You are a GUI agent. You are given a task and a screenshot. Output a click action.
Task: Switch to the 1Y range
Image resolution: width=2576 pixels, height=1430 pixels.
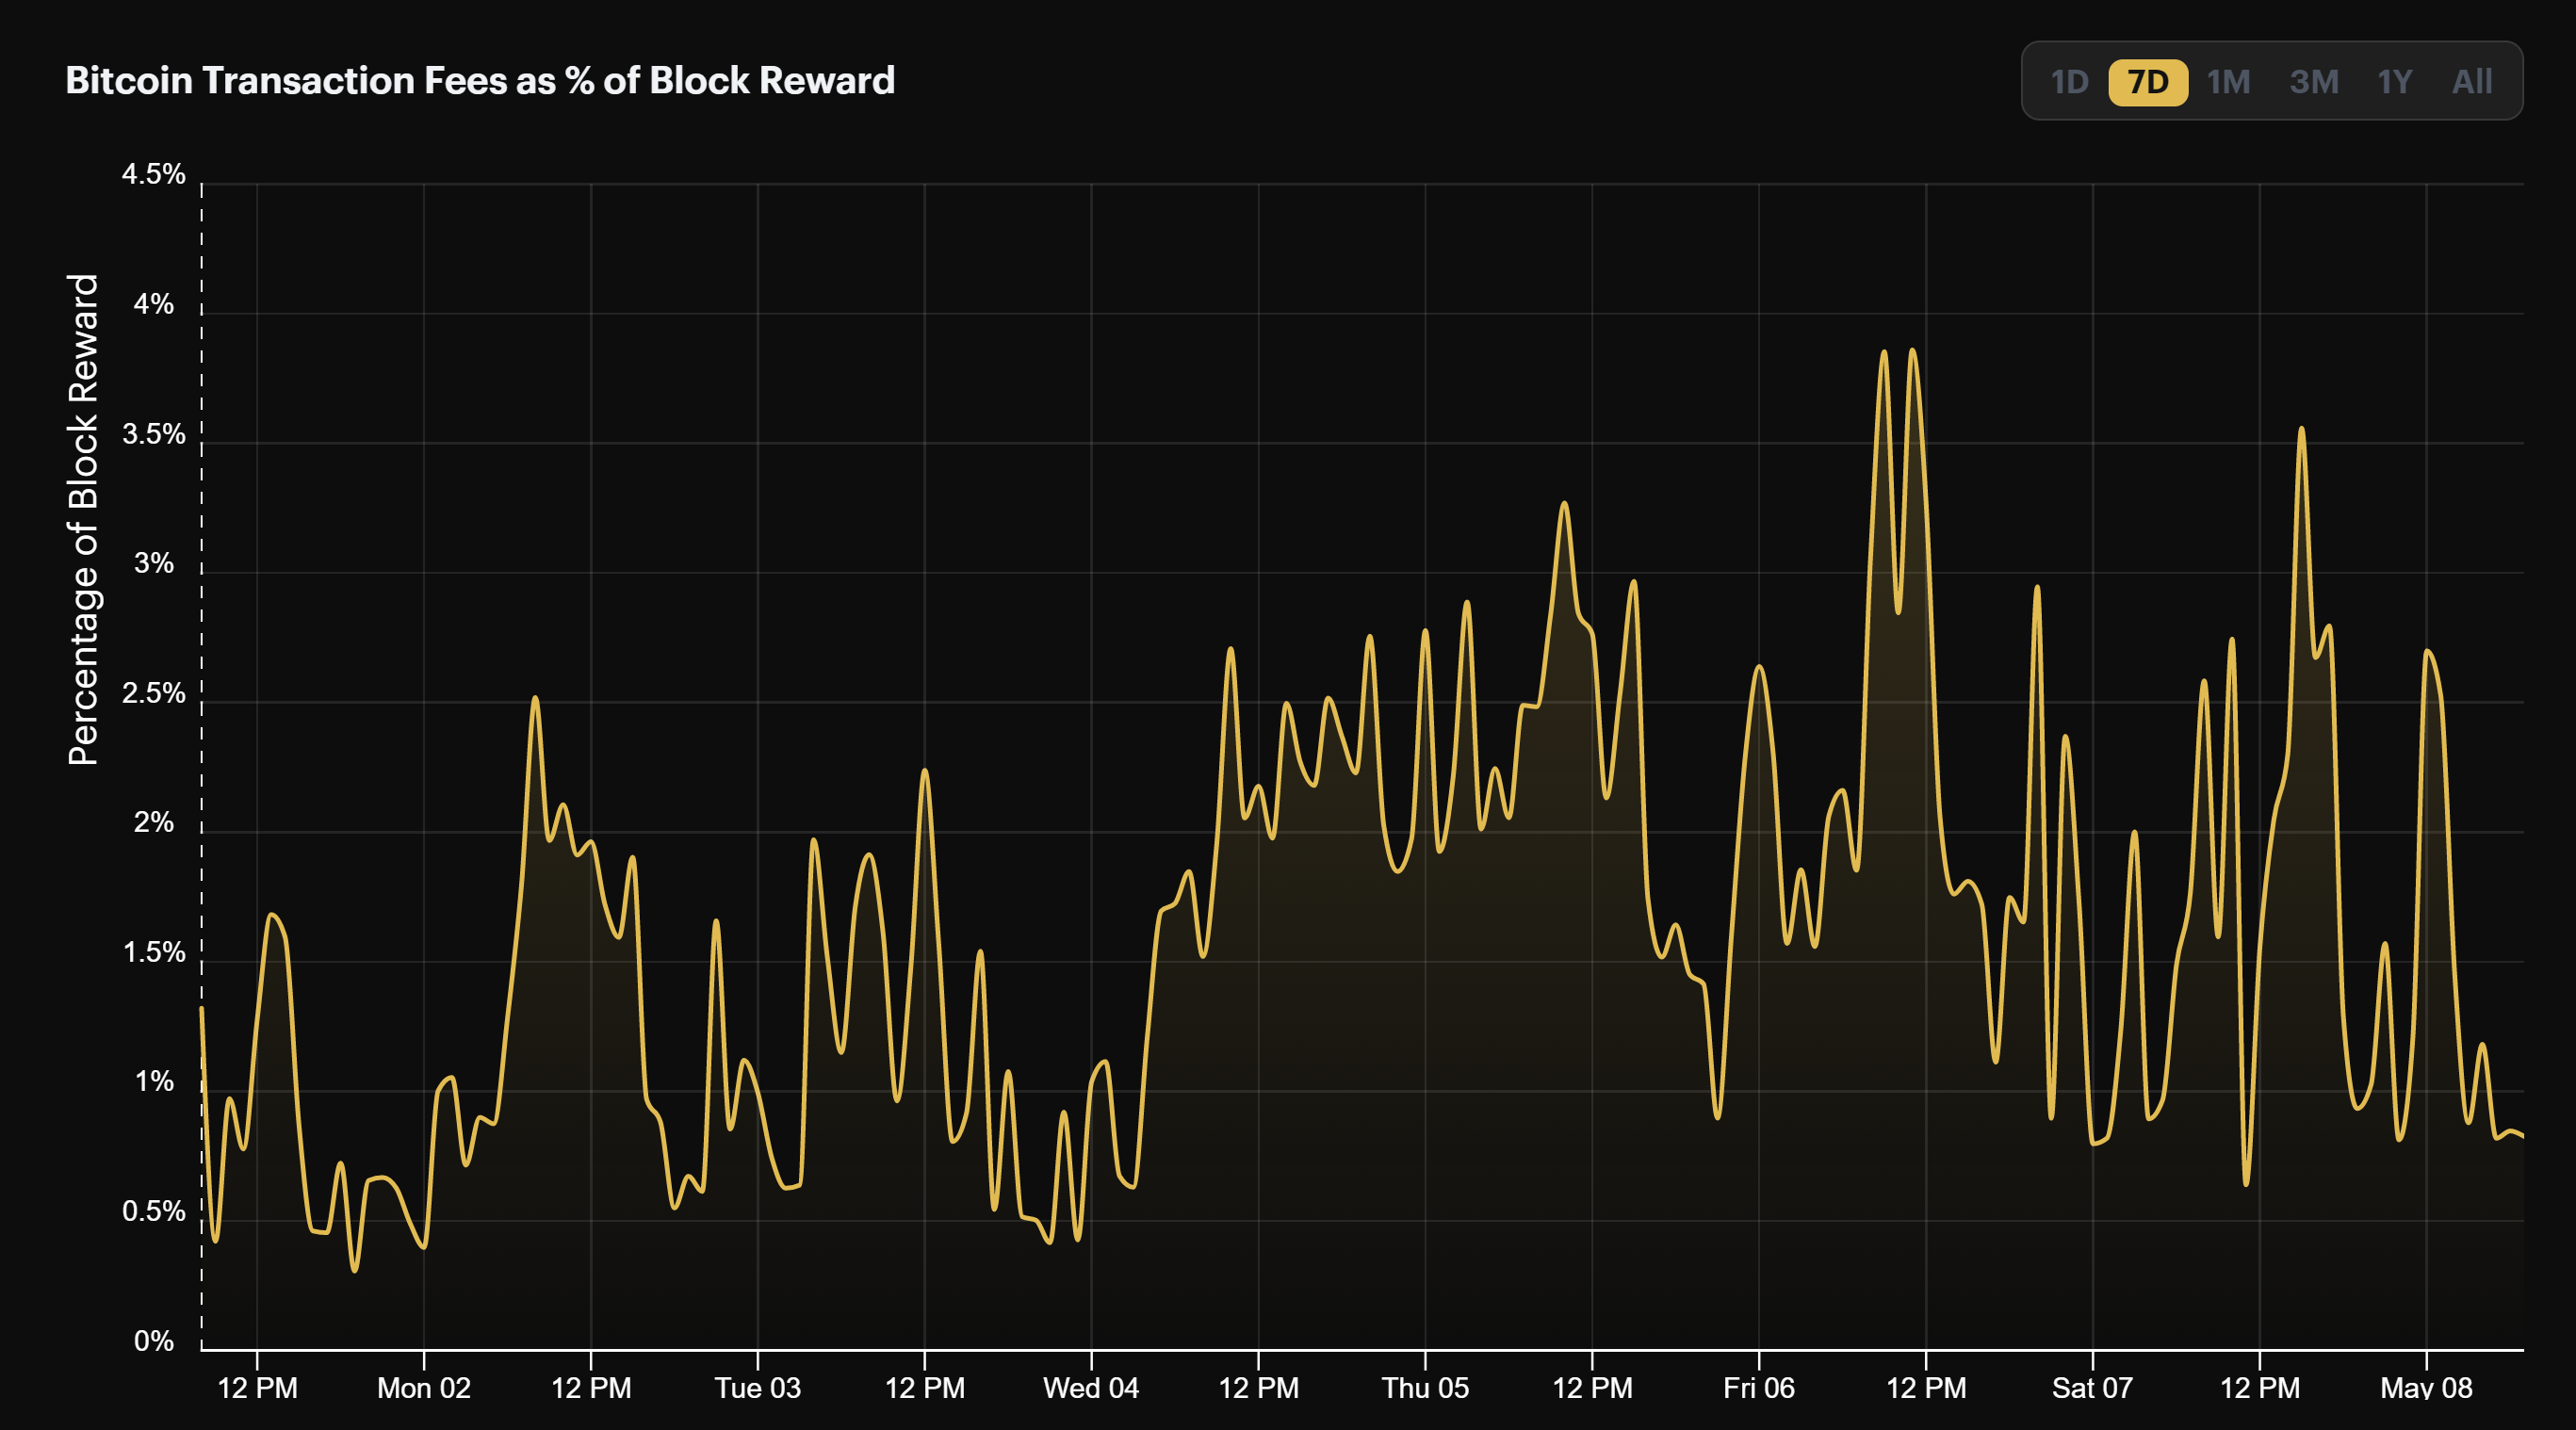(x=2395, y=82)
